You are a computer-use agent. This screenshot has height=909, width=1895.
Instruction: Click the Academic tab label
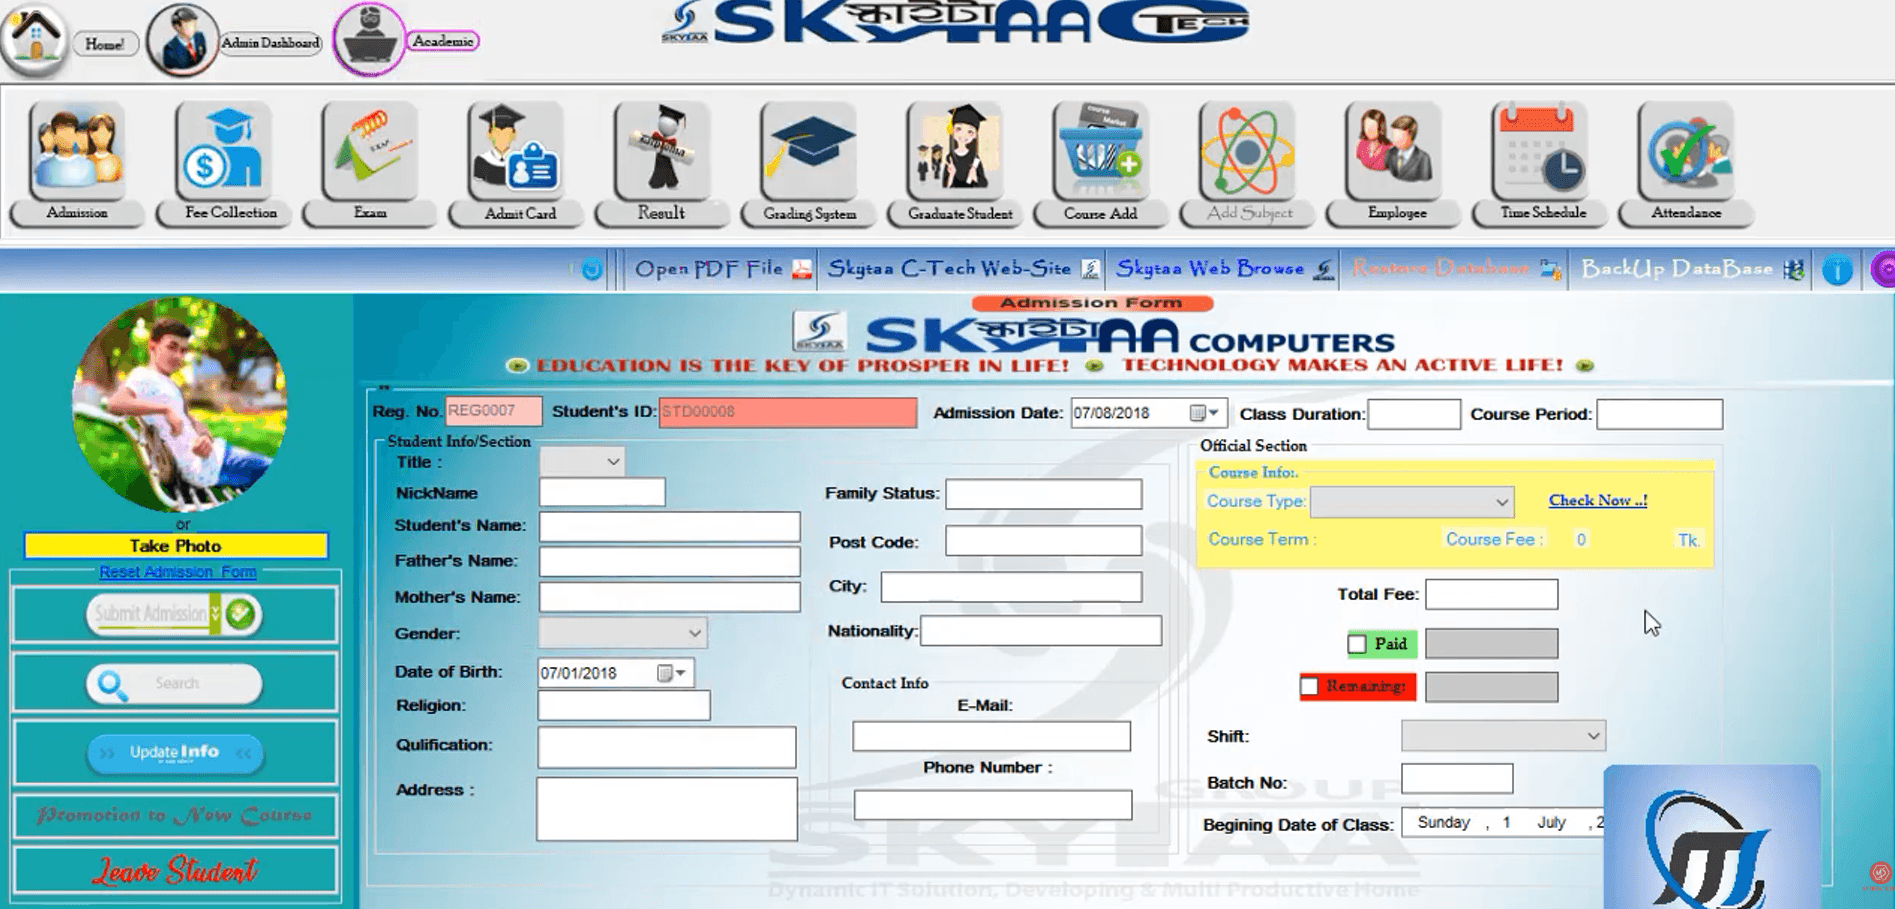(443, 41)
